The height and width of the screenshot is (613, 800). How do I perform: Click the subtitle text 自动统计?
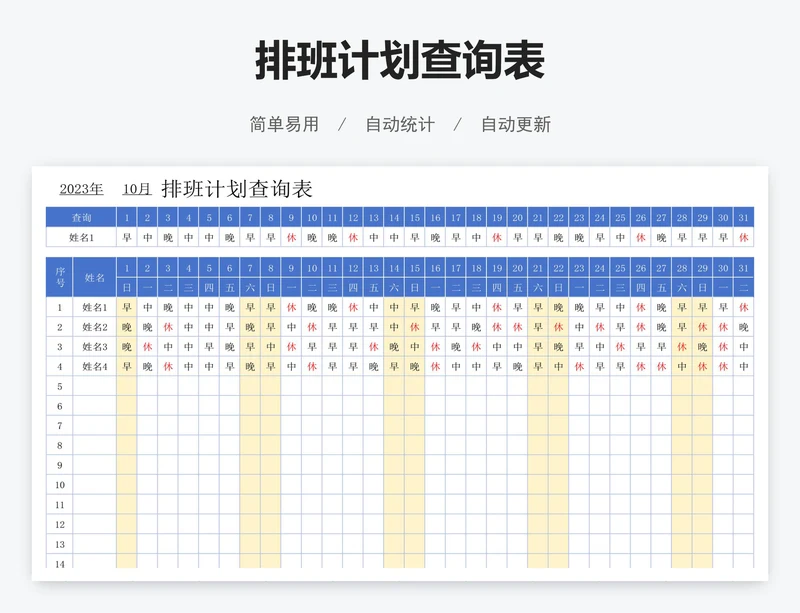pos(400,124)
